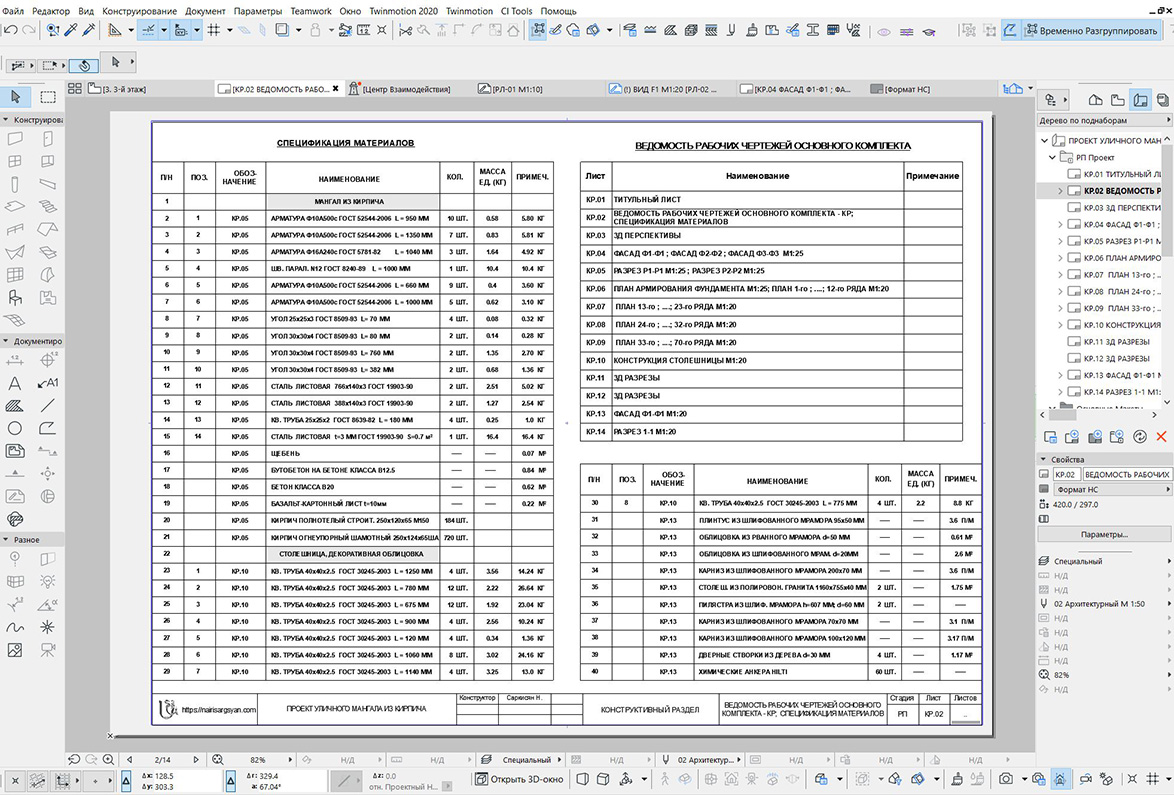The height and width of the screenshot is (795, 1174).
Task: Select the eyedropper pick-up parameters tool
Action: pyautogui.click(x=71, y=31)
